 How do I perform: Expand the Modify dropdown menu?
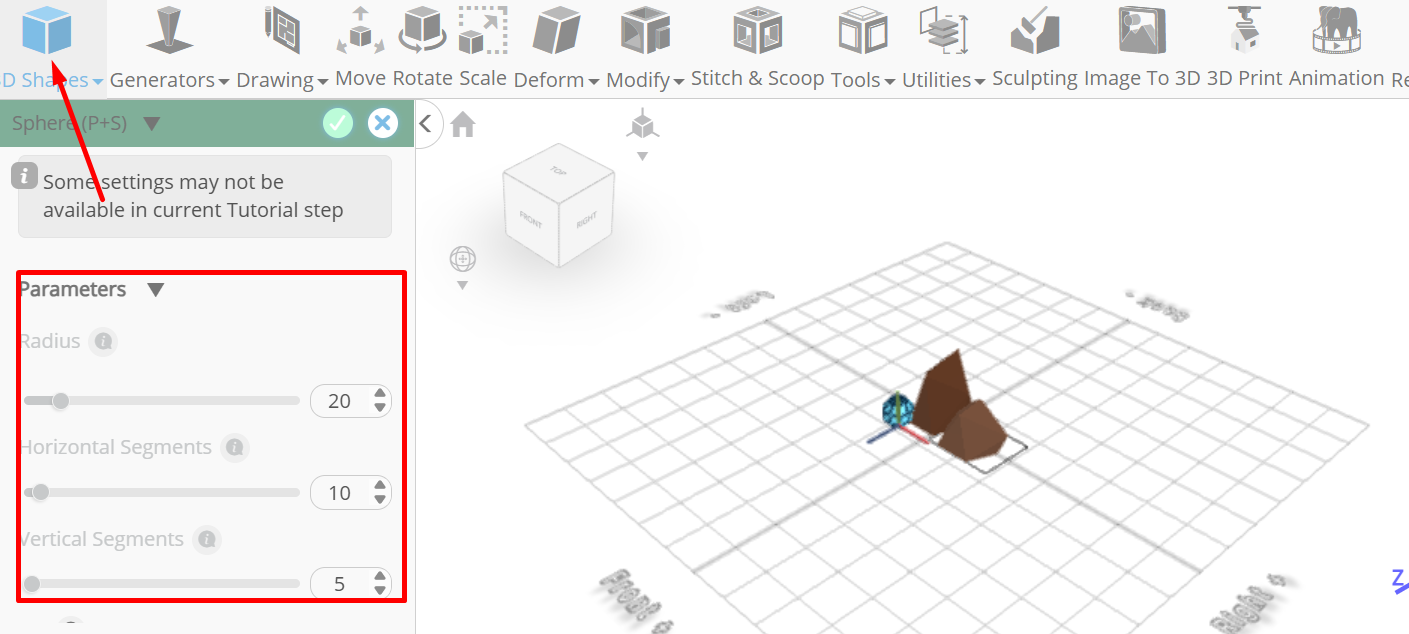[x=679, y=82]
